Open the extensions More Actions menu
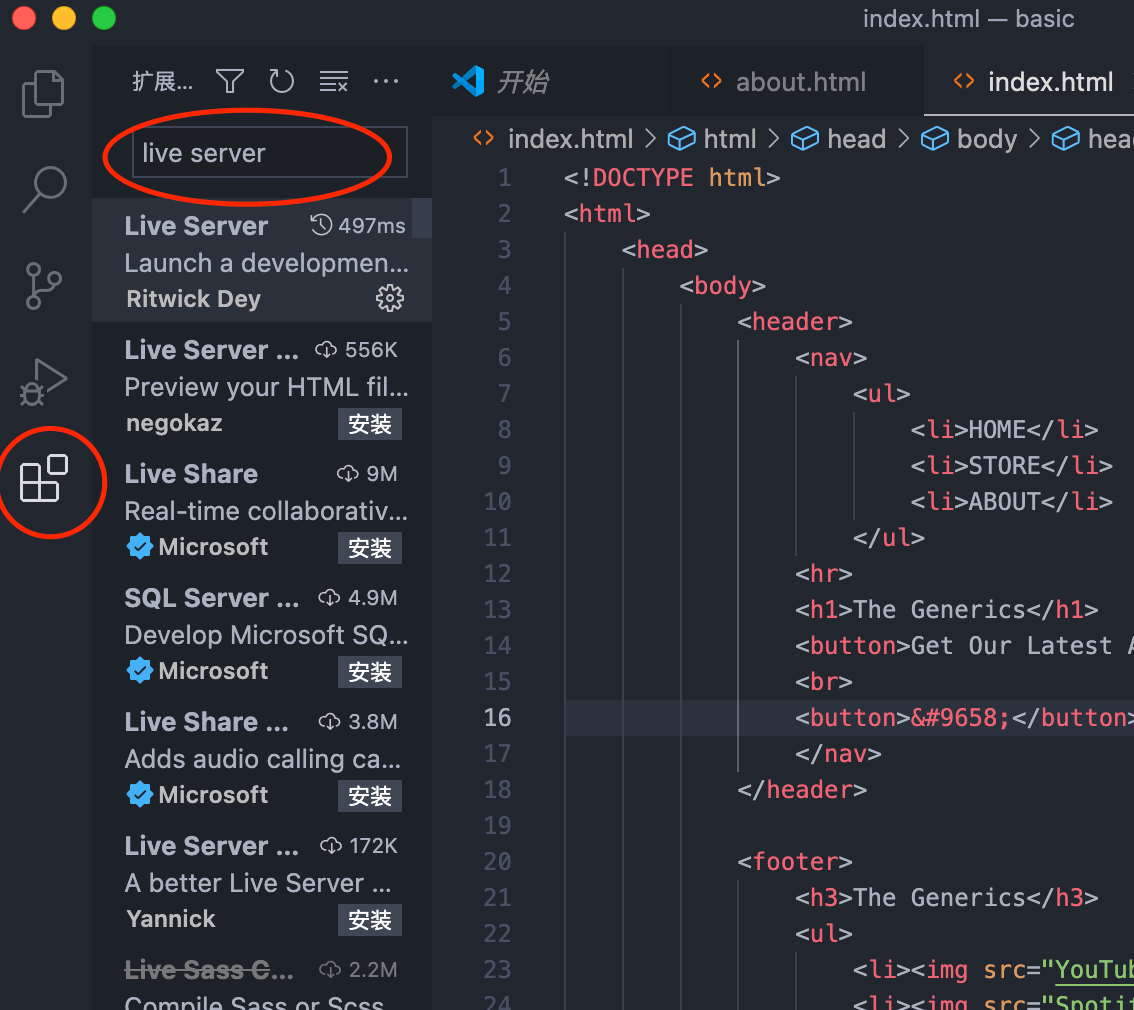Image resolution: width=1134 pixels, height=1010 pixels. (386, 81)
